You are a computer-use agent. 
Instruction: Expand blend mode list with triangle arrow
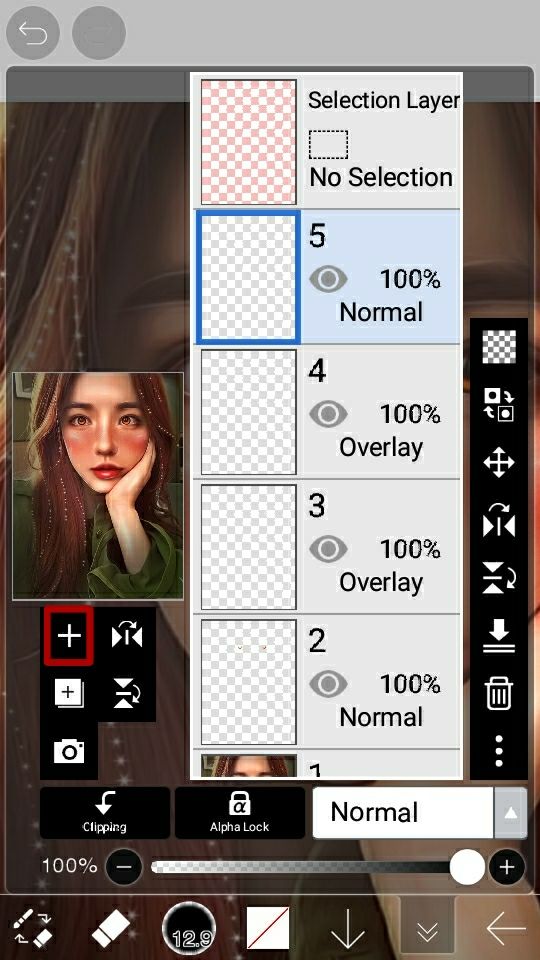pos(510,812)
